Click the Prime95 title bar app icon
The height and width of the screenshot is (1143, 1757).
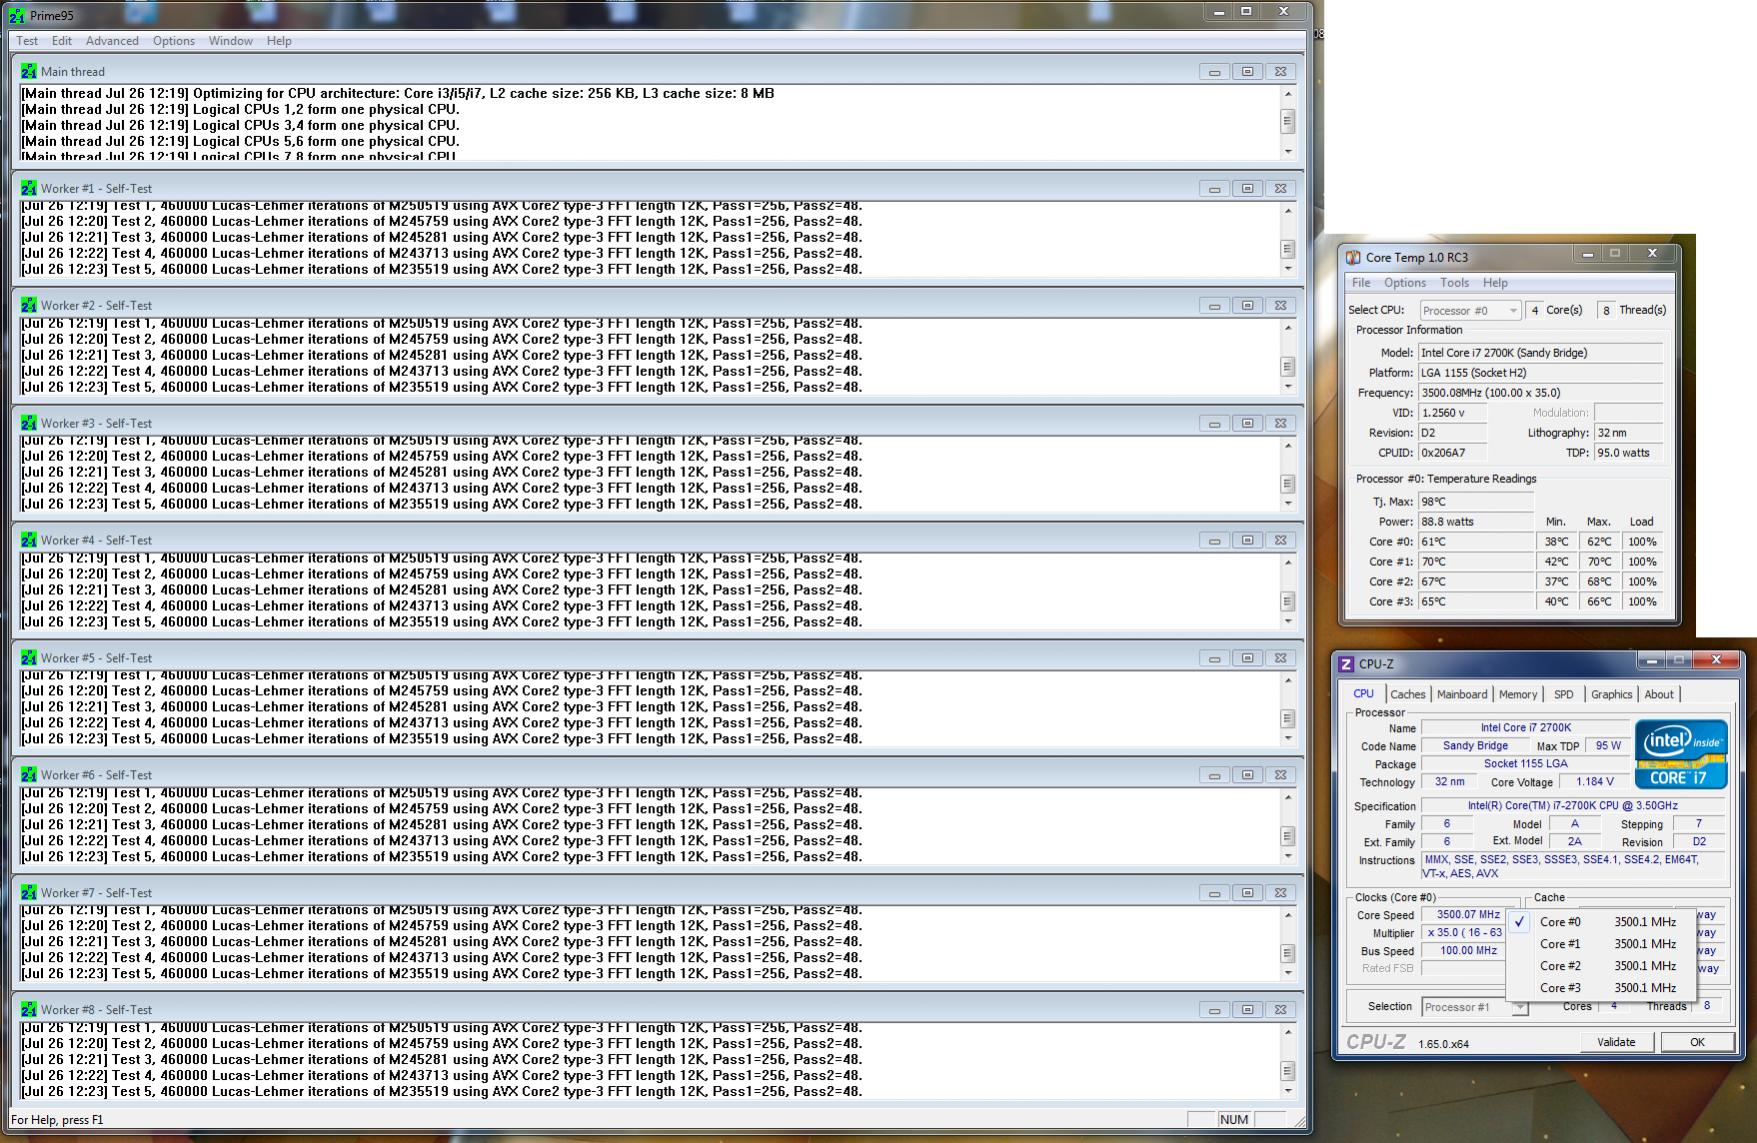tap(17, 15)
